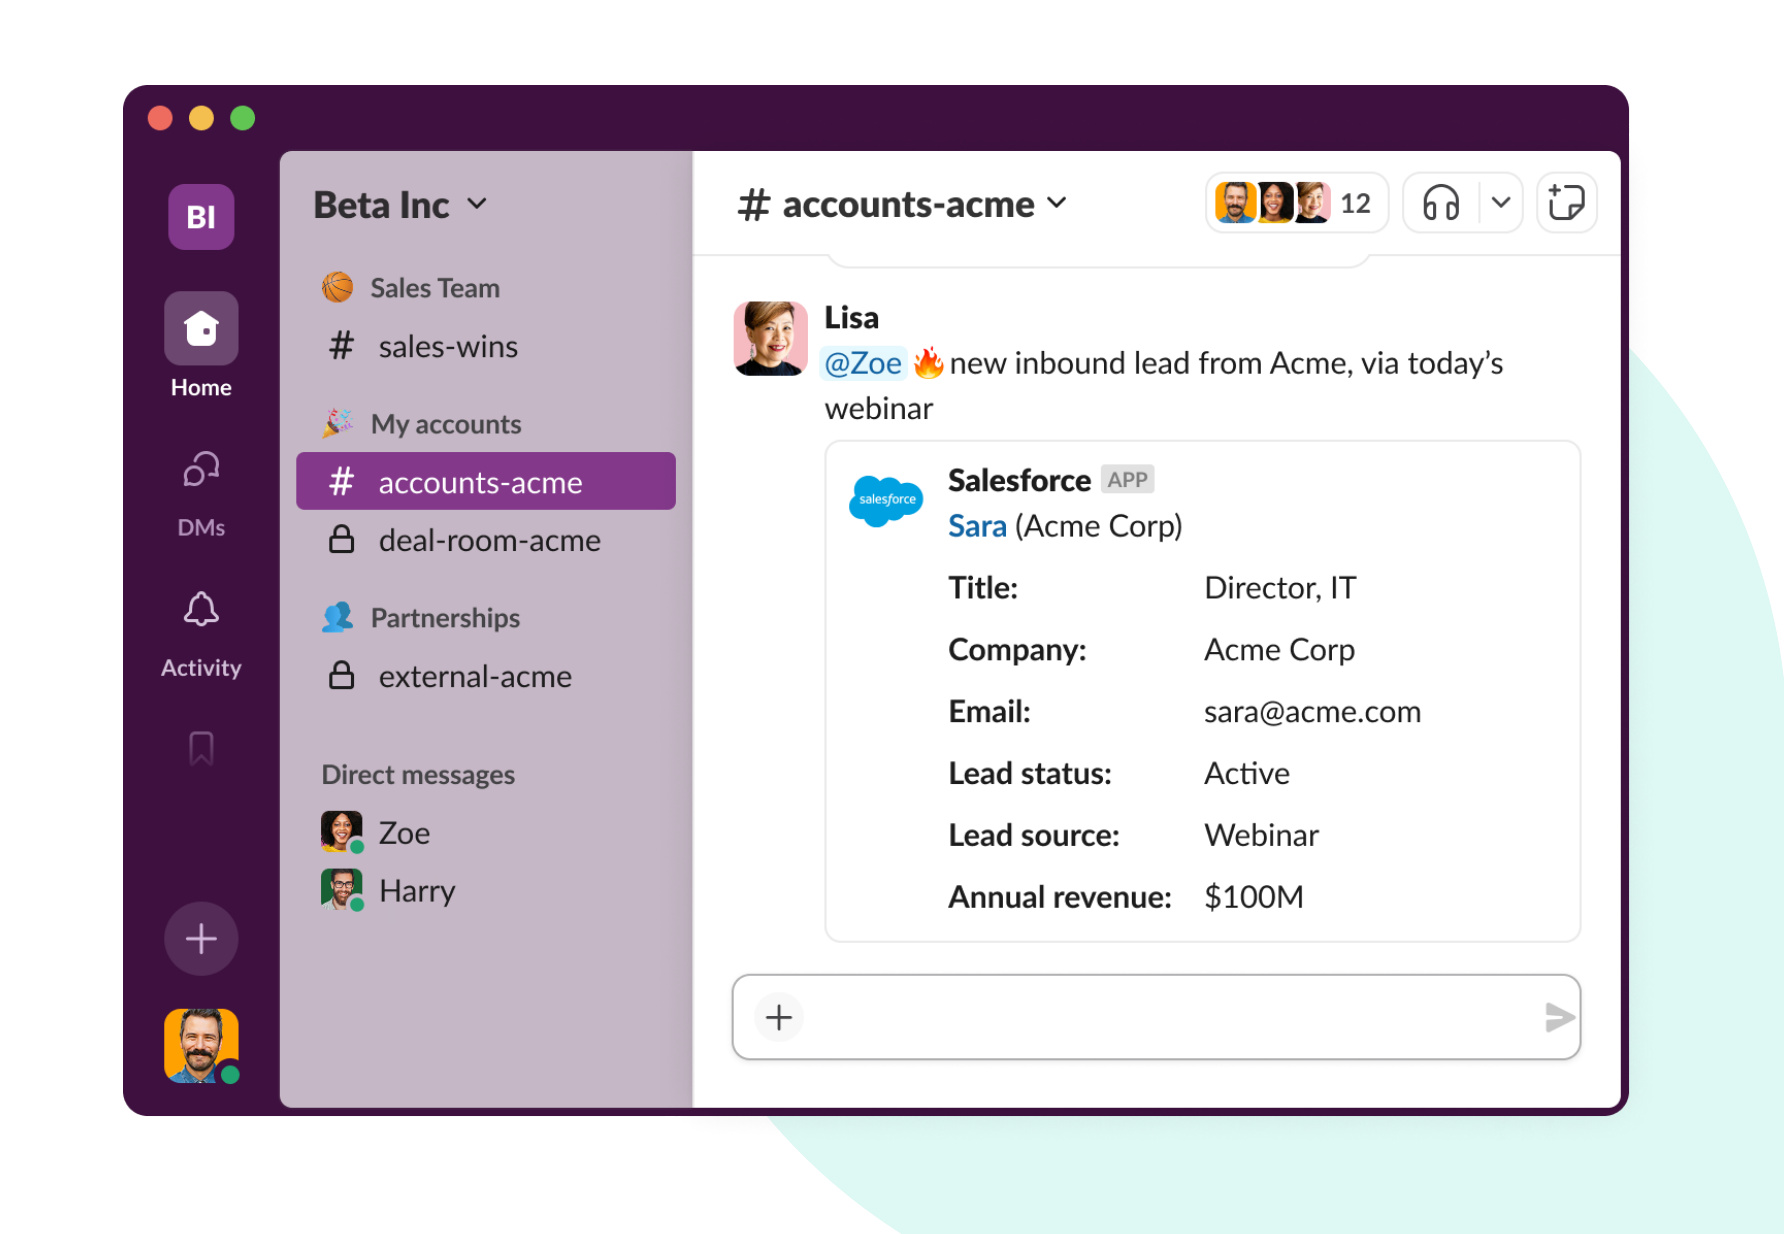Screen dimensions: 1784x1234
Task: Open the canvas icon in header
Action: [1566, 203]
